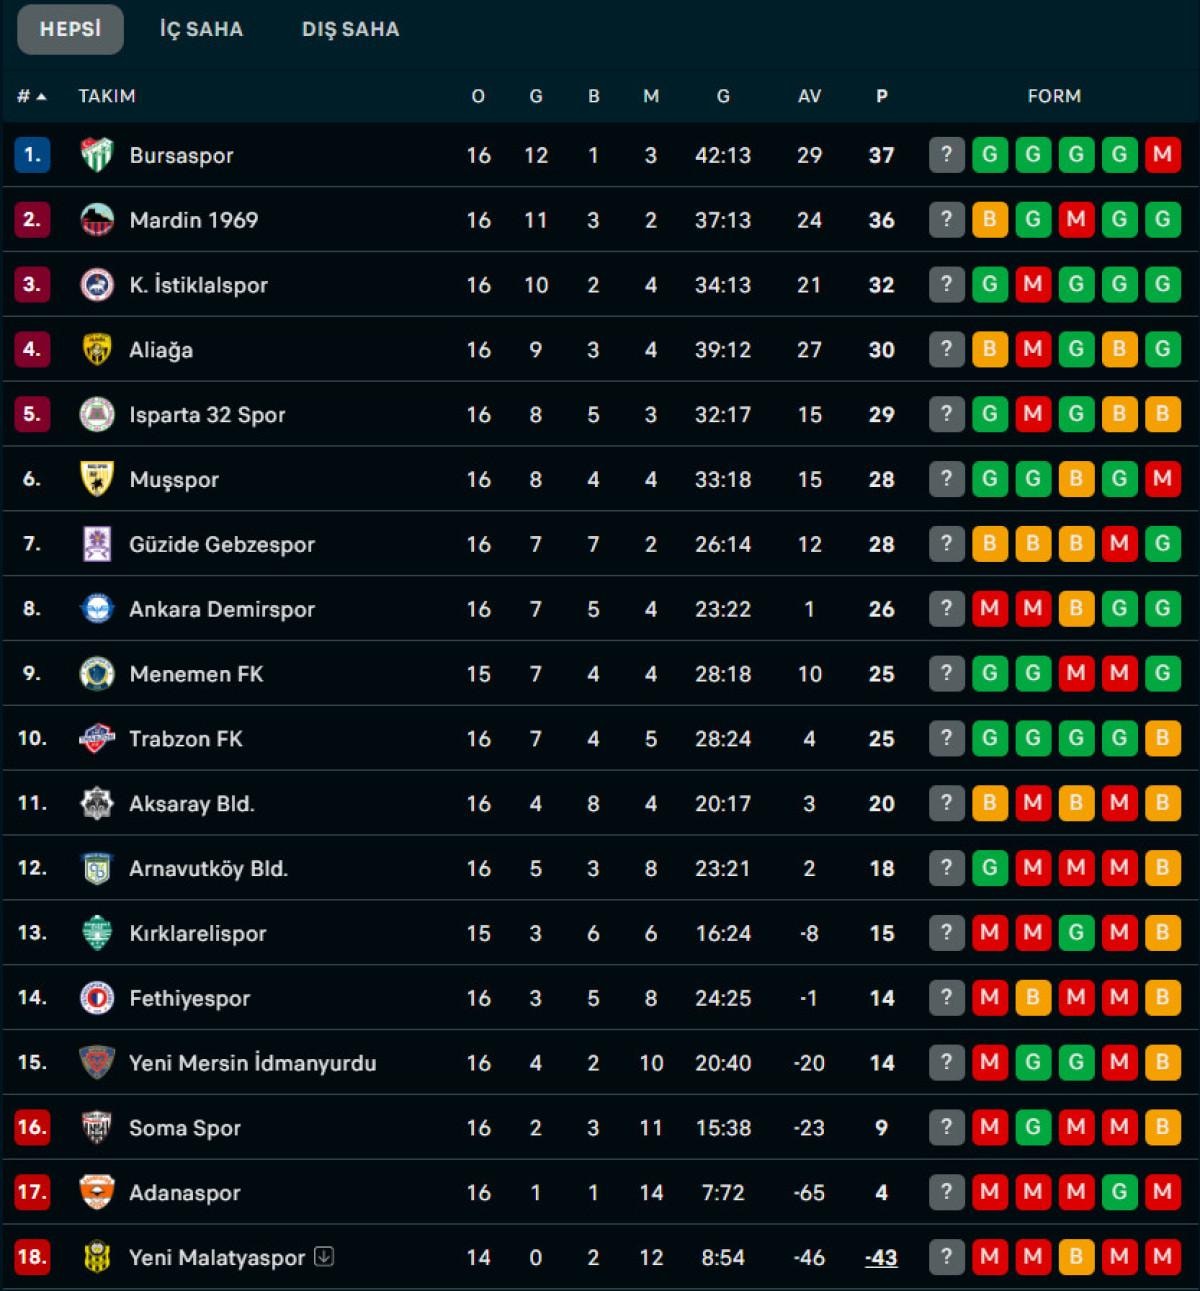The image size is (1200, 1291).
Task: Open the Güzide Gebzespor team link
Action: [222, 544]
